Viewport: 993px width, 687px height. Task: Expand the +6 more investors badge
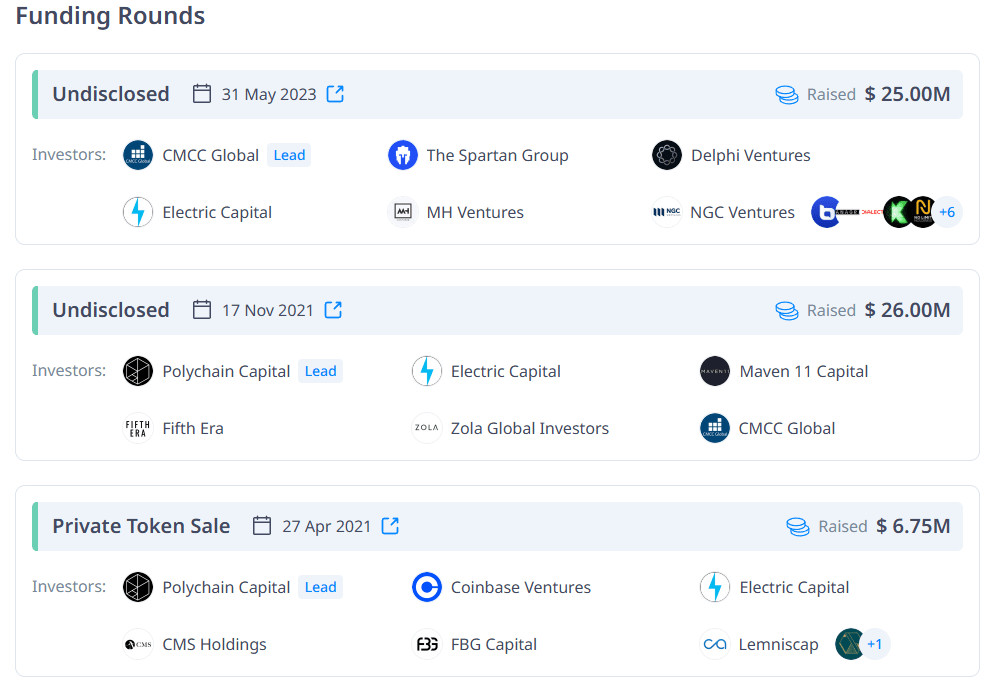point(946,212)
